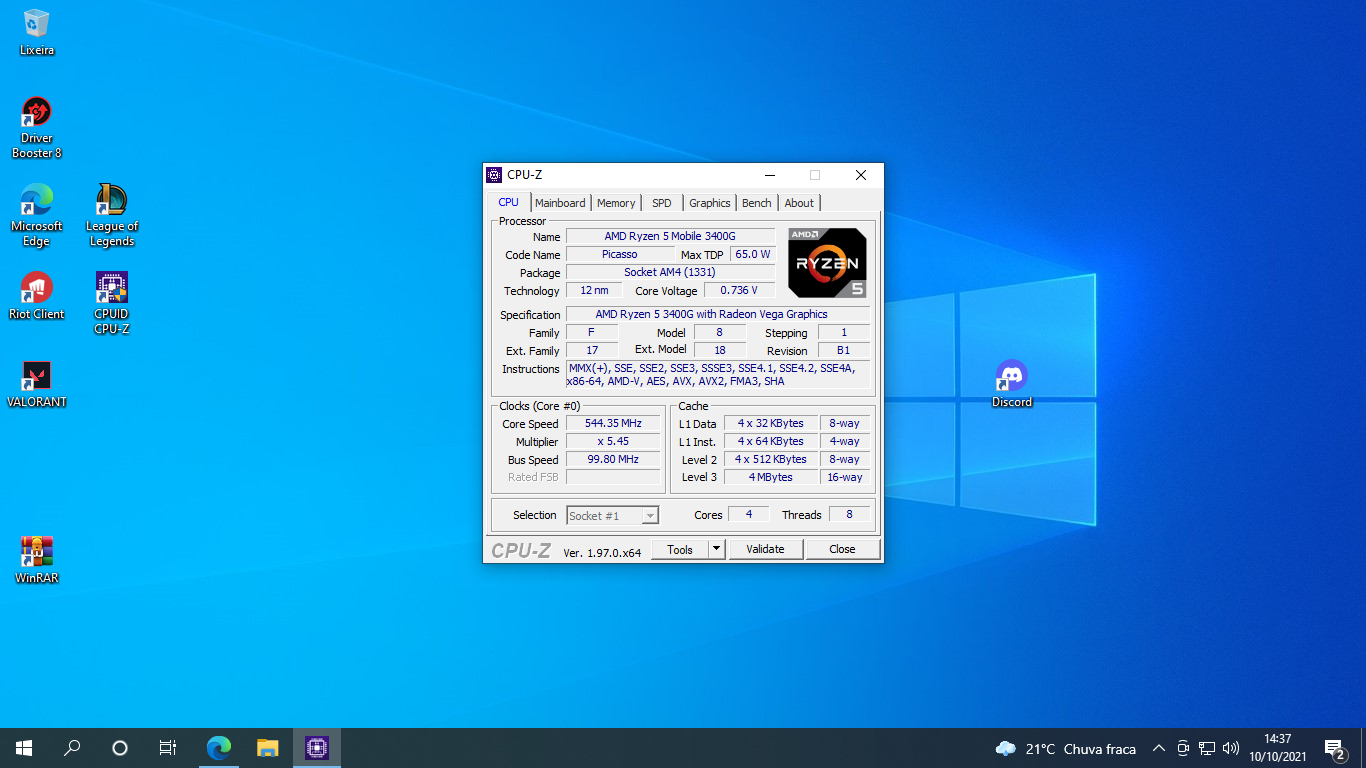Click the L1 Data value 4 x 32 KBytes
Viewport: 1366px width, 768px height.
[771, 423]
